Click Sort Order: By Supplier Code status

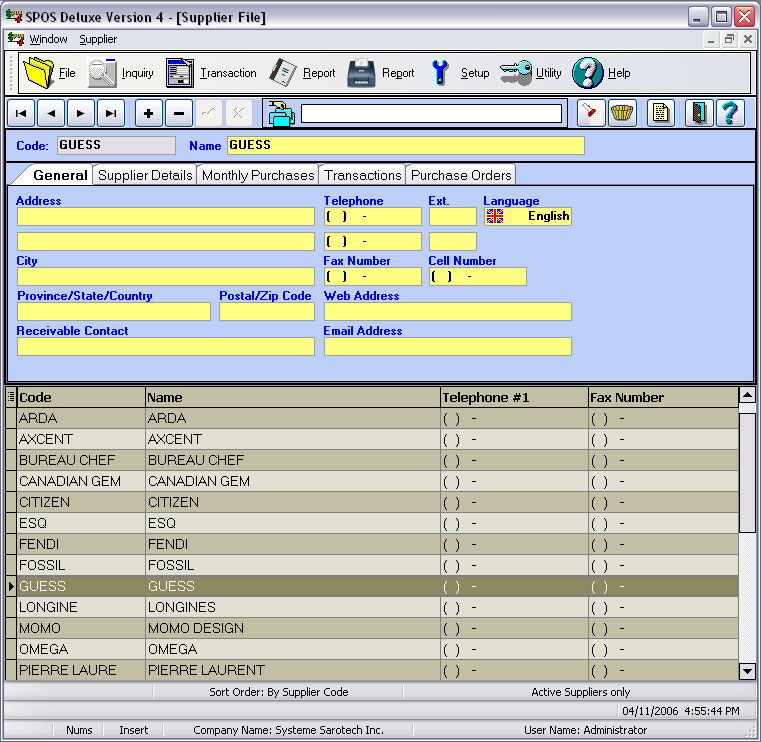click(x=279, y=692)
